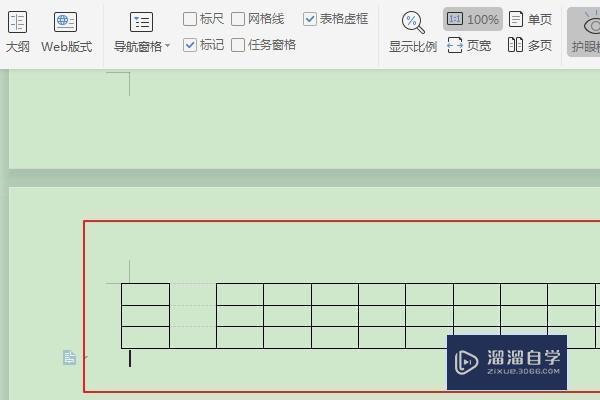
Task: Switch to 多页 multiple pages view
Action: pos(530,45)
